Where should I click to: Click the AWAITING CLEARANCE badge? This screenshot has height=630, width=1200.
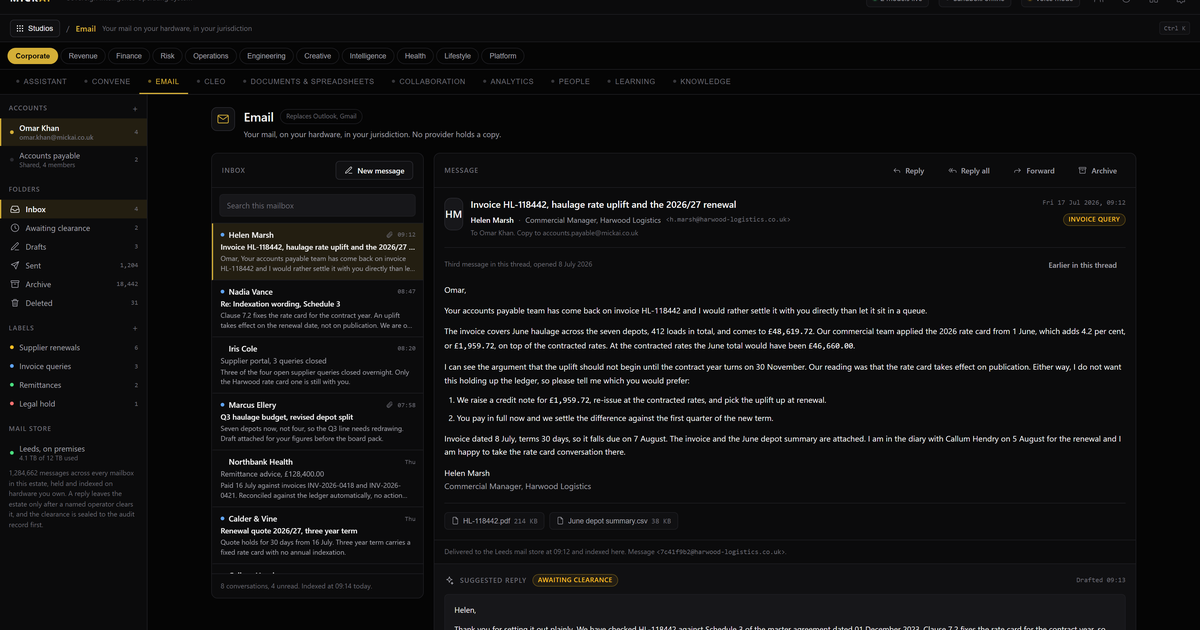click(575, 580)
